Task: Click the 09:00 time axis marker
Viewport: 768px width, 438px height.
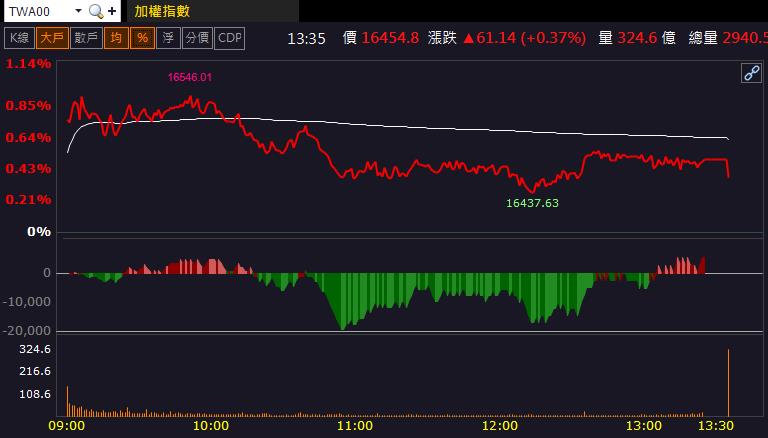Action: point(67,426)
